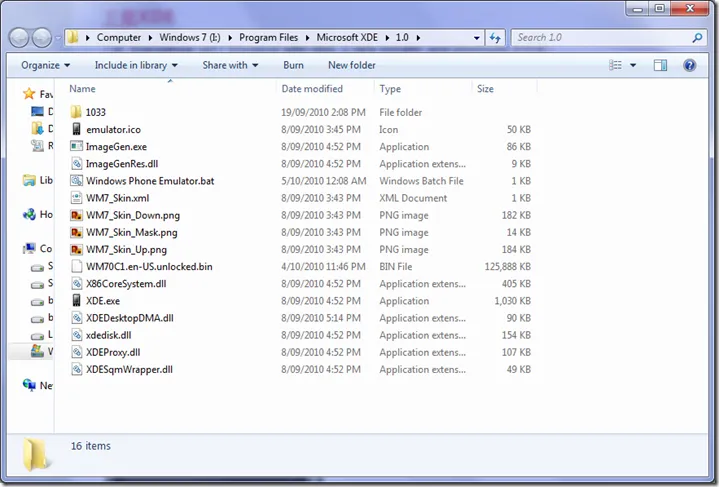
Task: Click the File folder type text
Action: point(401,112)
